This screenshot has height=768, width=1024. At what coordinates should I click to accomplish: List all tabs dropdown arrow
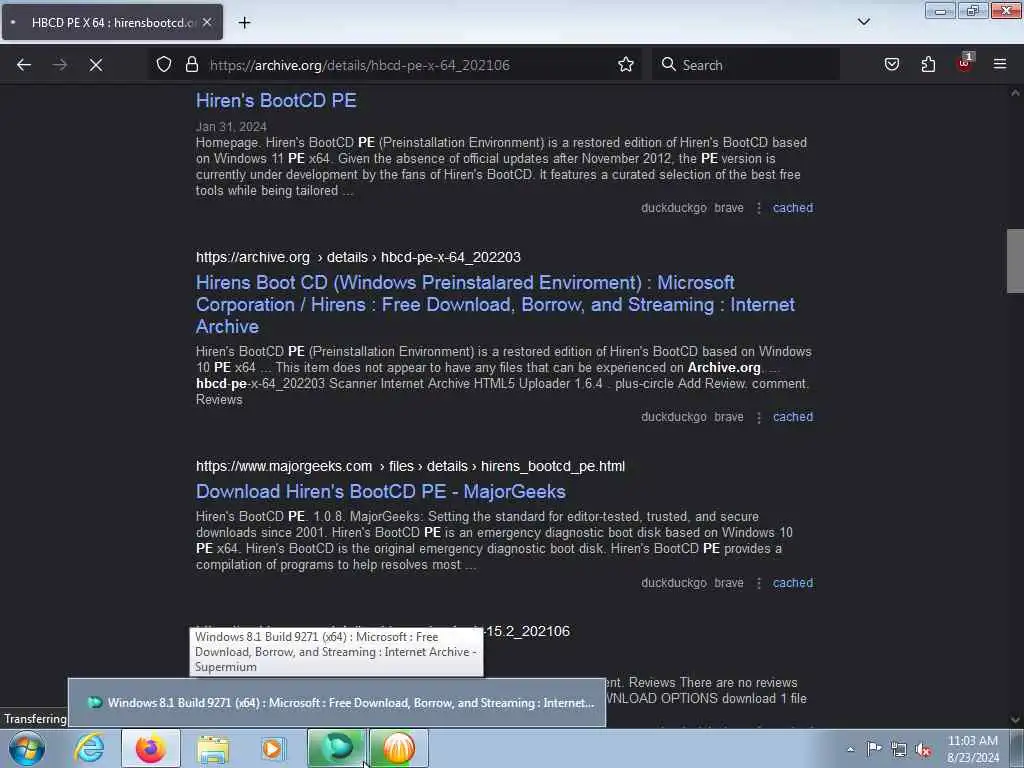click(864, 22)
